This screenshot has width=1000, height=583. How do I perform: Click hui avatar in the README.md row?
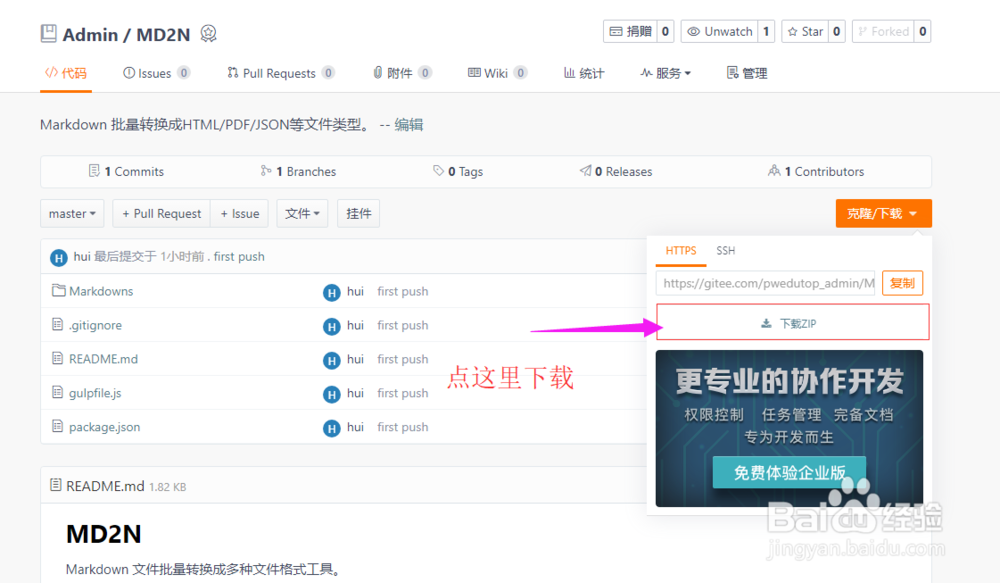[331, 360]
